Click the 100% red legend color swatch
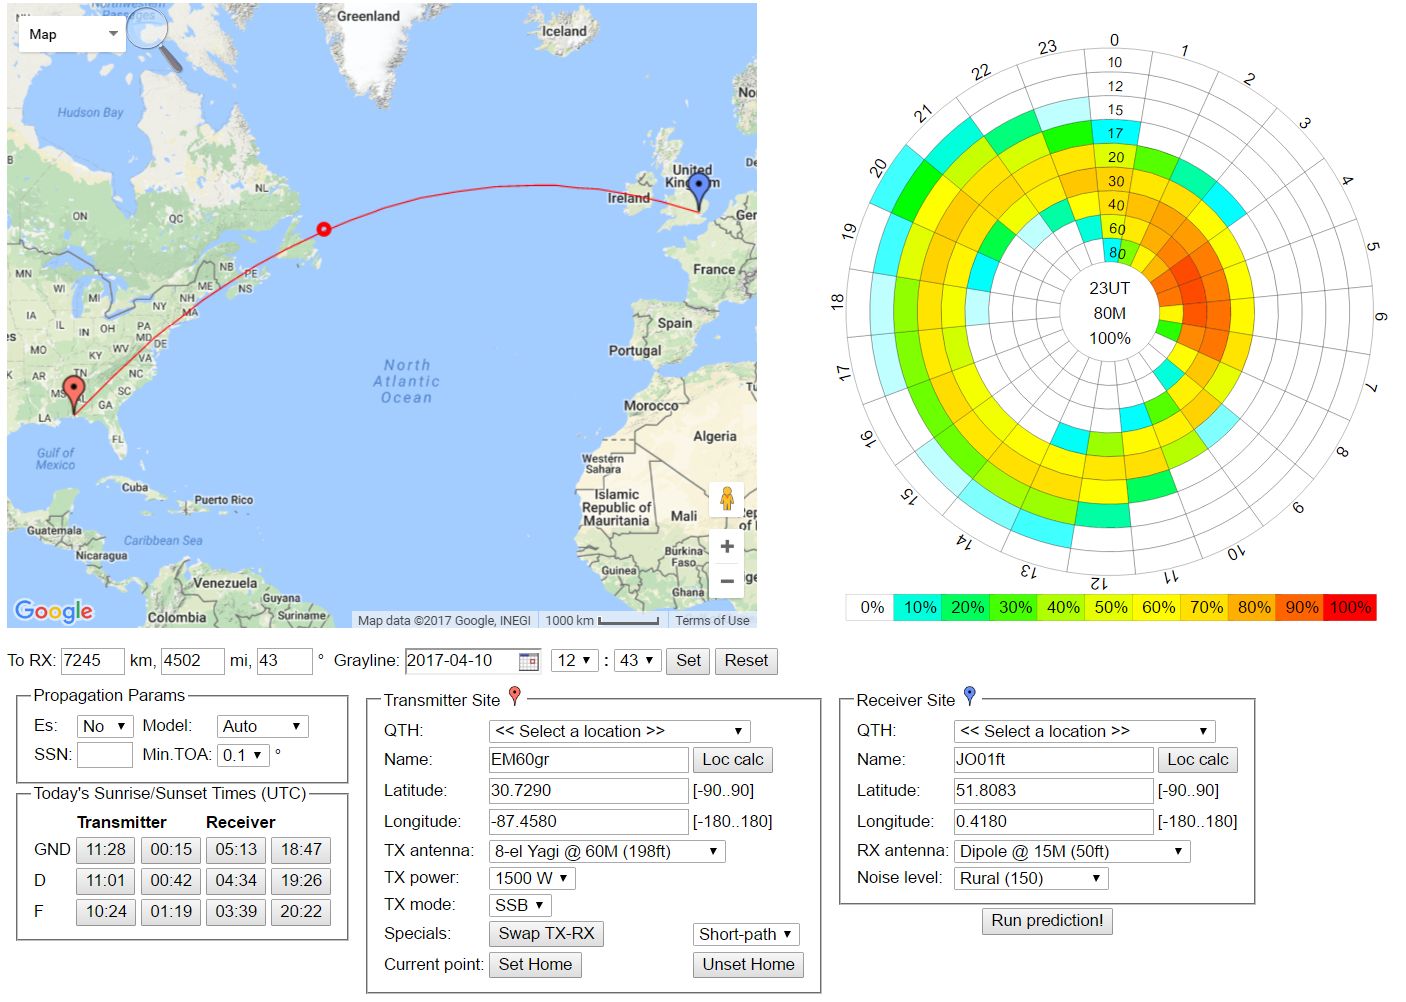This screenshot has height=1002, width=1406. 1350,608
